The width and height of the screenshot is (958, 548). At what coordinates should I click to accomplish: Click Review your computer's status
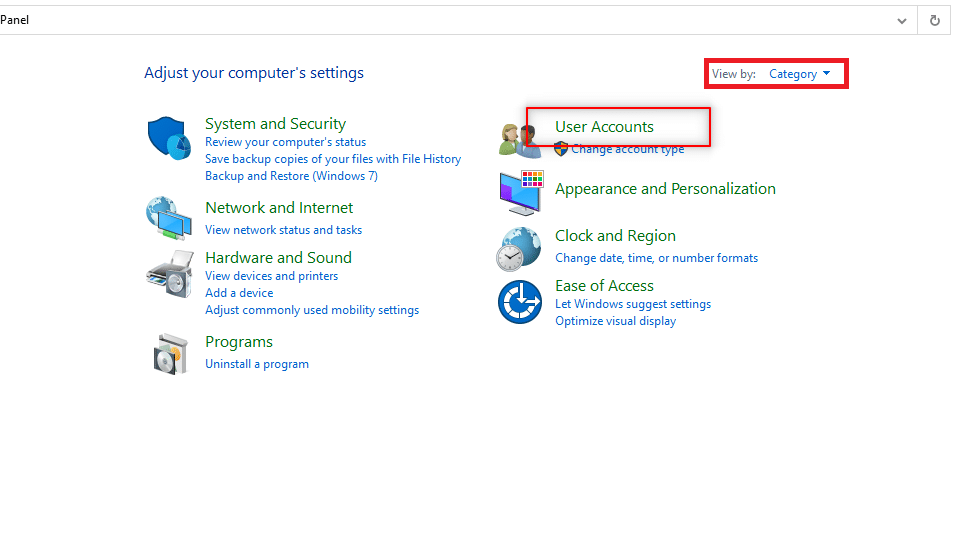[x=285, y=142]
